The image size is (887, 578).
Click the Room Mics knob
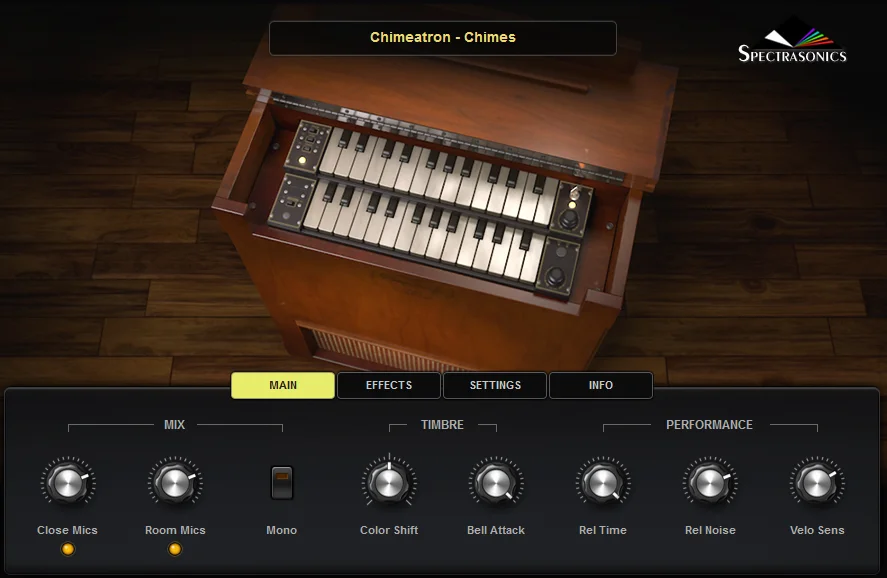[x=175, y=483]
